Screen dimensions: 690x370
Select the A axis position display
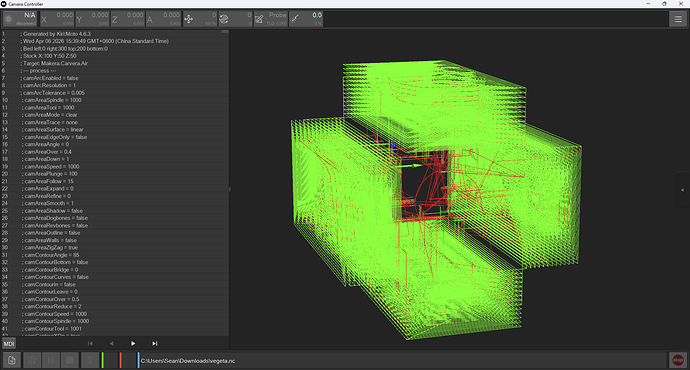click(x=163, y=19)
